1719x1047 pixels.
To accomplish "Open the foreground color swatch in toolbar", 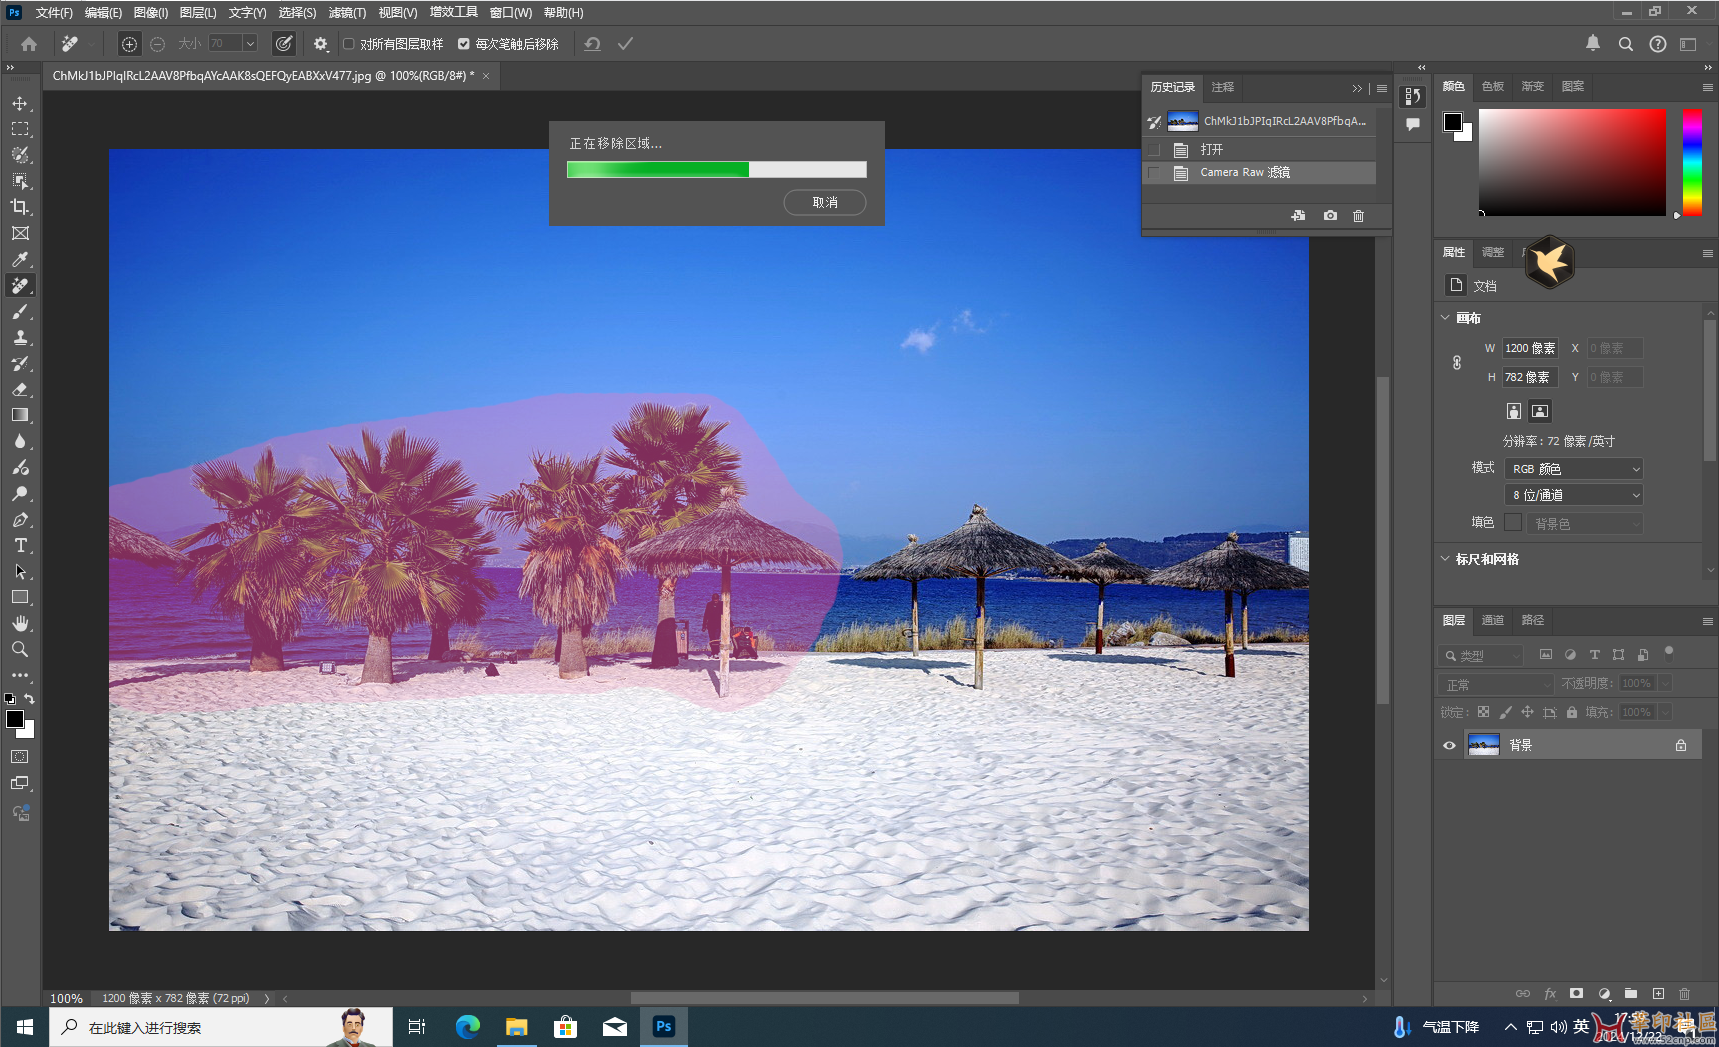I will (x=15, y=720).
